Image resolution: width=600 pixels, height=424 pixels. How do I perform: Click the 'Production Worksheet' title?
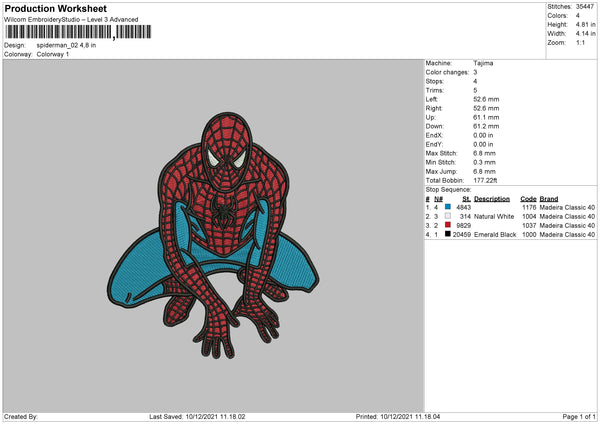point(56,8)
